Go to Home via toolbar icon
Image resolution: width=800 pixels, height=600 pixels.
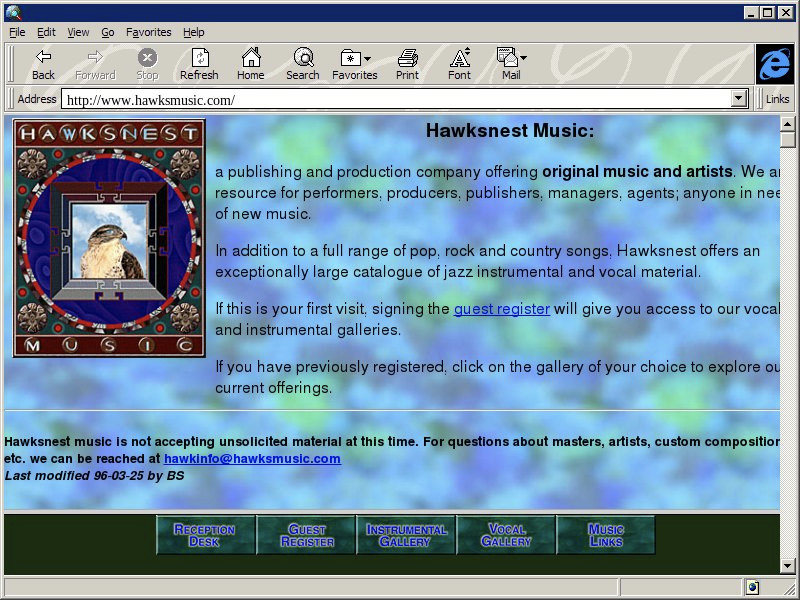click(250, 64)
